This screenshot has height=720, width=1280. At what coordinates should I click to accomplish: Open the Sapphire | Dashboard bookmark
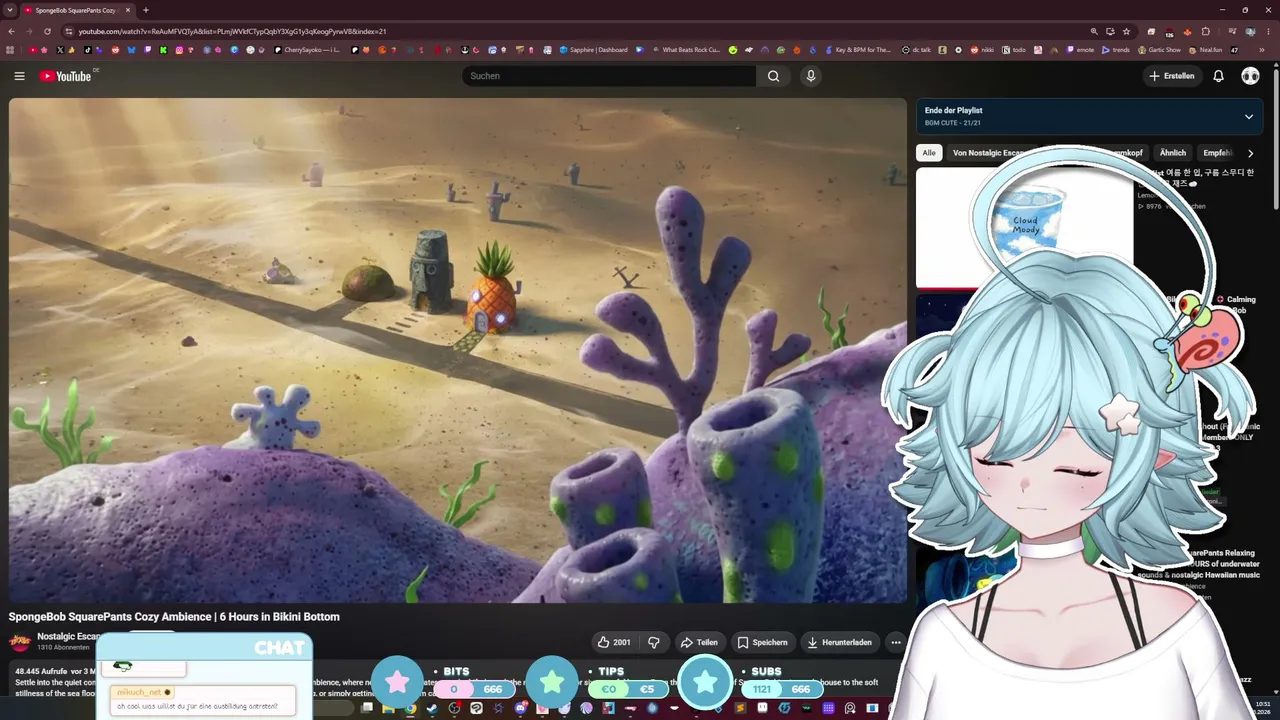594,50
